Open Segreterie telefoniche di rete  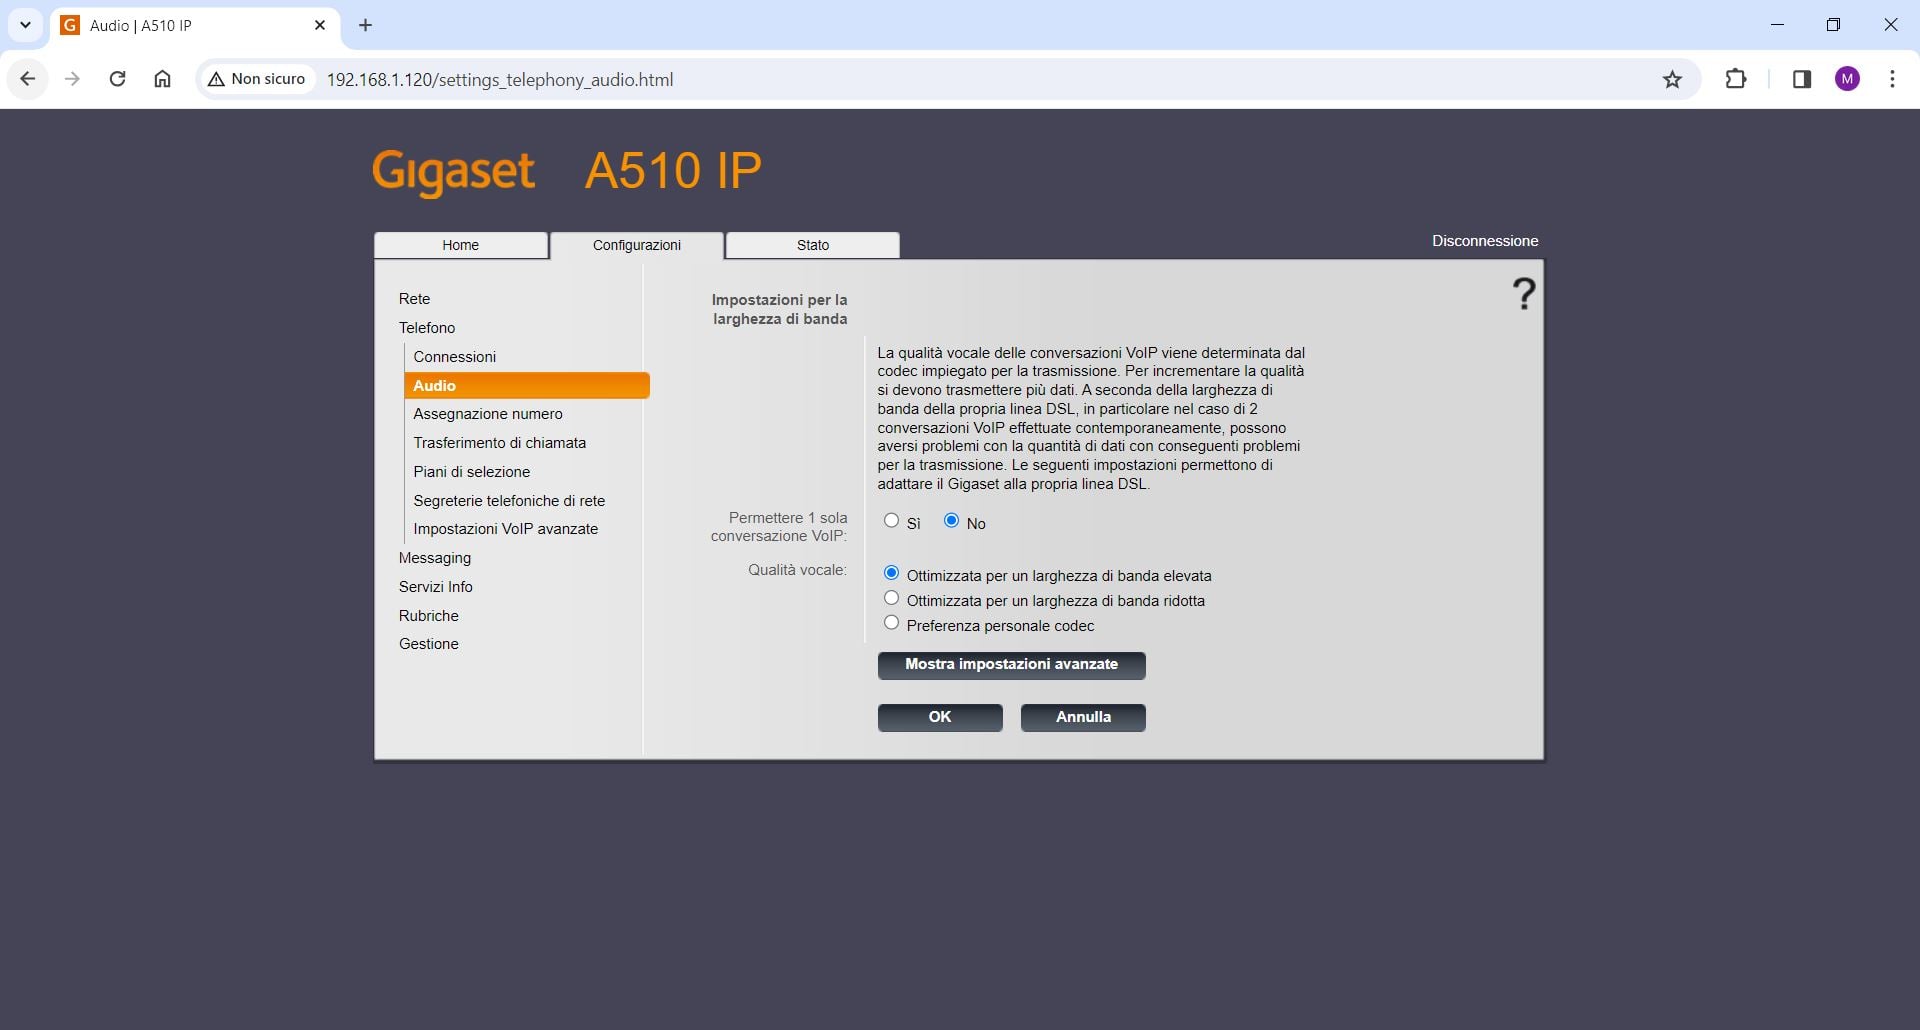[x=509, y=501]
